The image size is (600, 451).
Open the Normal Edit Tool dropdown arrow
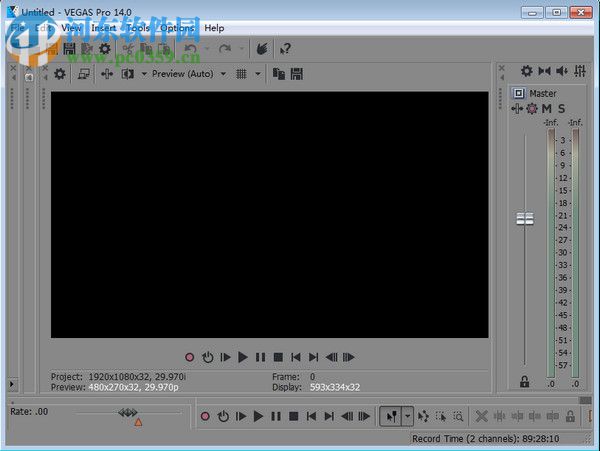(x=408, y=416)
